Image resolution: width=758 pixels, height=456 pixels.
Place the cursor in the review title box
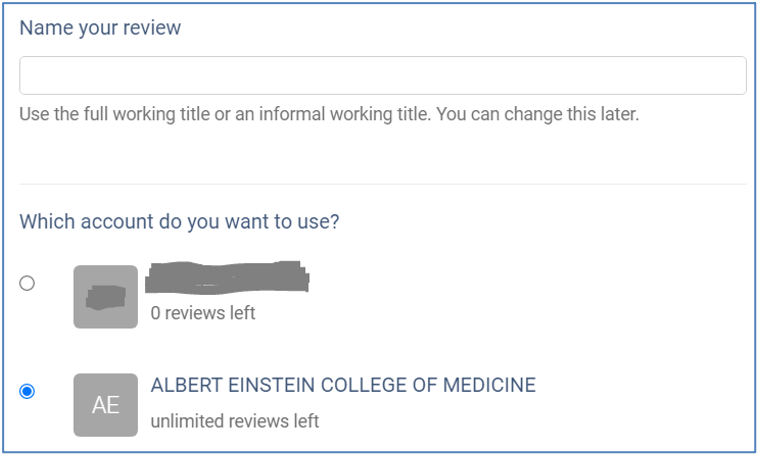coord(382,76)
